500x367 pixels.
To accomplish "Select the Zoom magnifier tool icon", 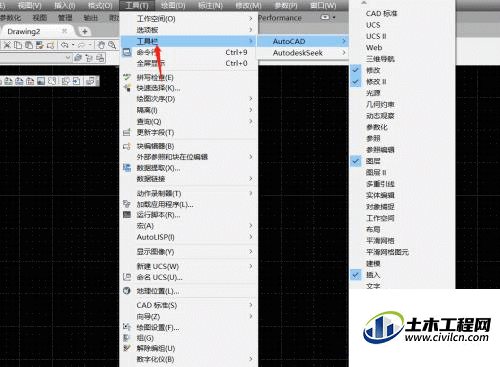I will click(x=112, y=45).
